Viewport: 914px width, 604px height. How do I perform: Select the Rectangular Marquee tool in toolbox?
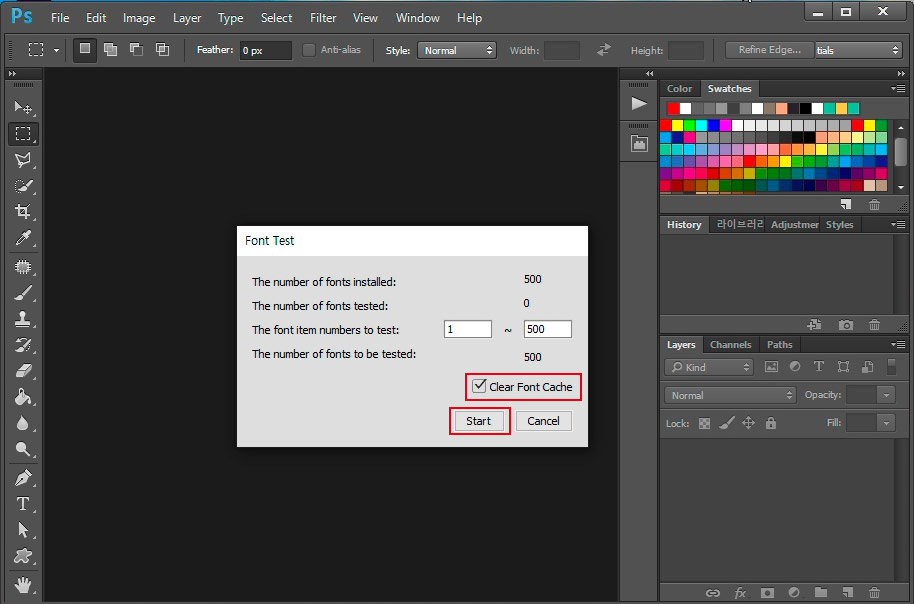point(23,134)
